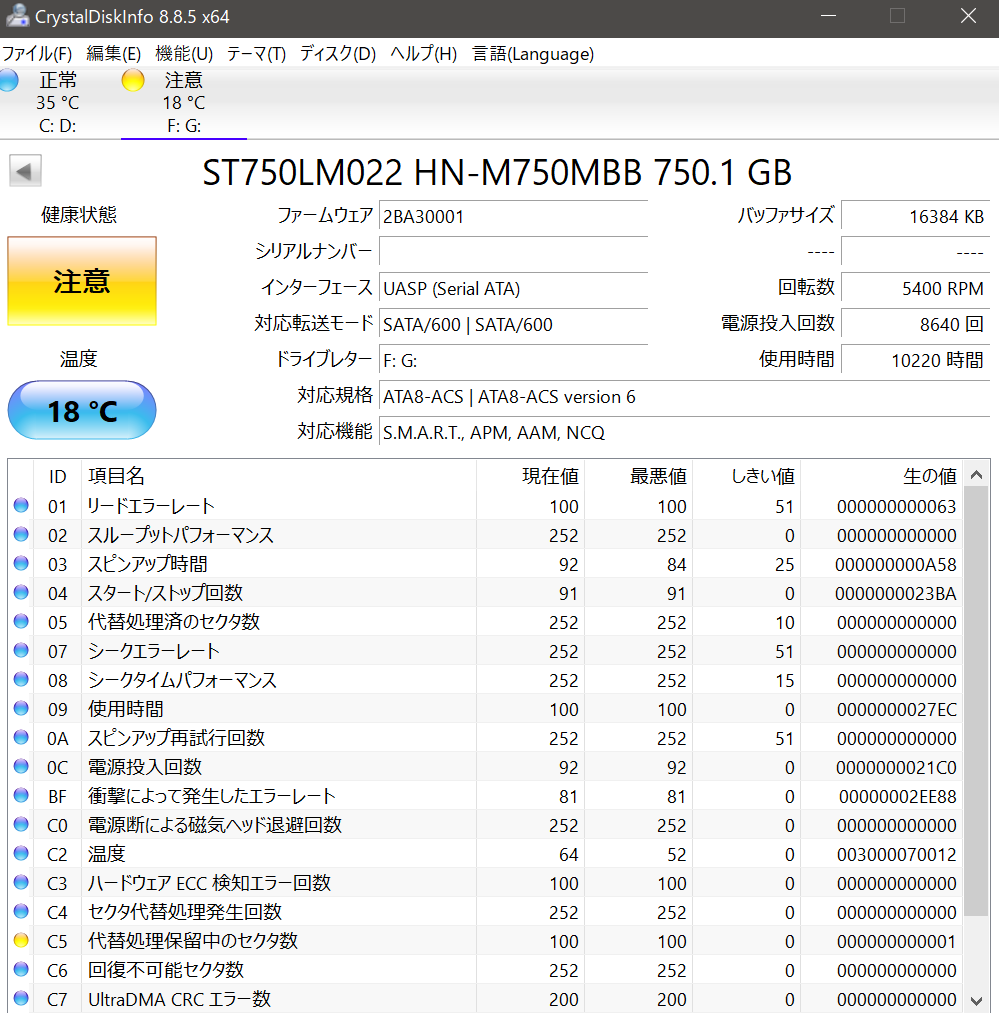The image size is (999, 1013).
Task: Click the status dot for attribute 08 シークタイムパフォーマンス
Action: pos(21,679)
